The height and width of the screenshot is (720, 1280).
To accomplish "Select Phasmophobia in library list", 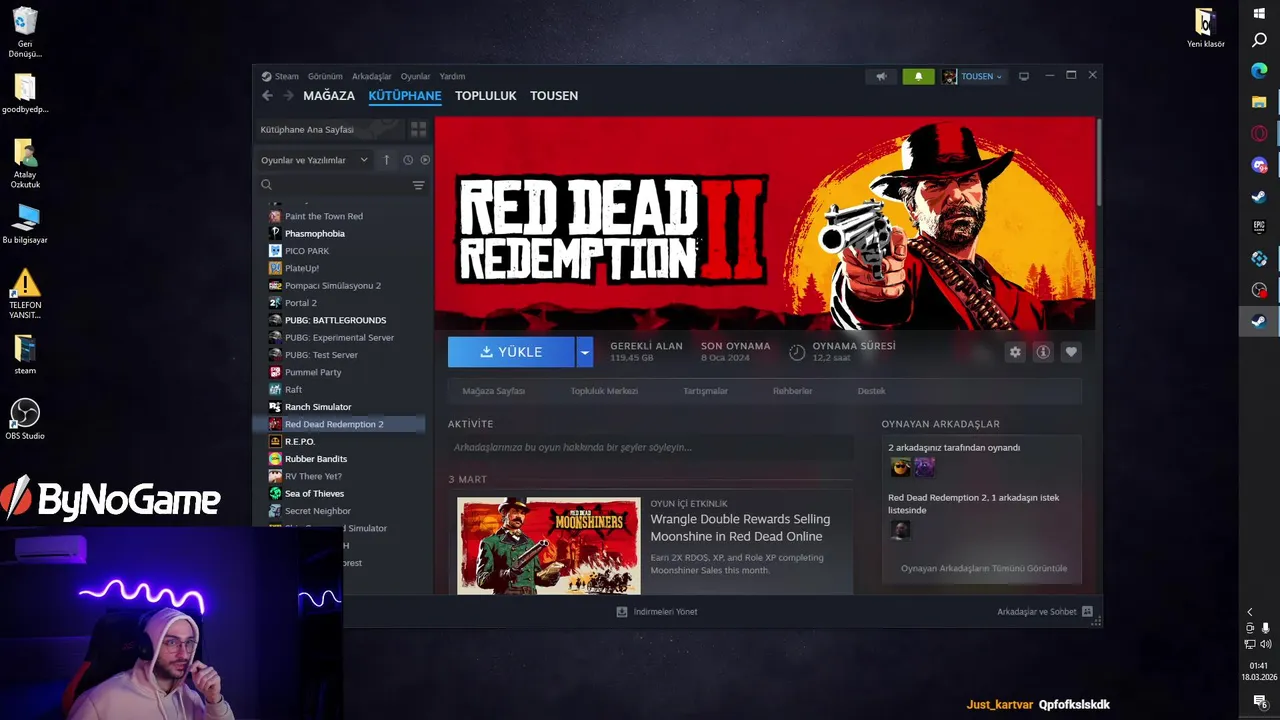I will coord(339,233).
